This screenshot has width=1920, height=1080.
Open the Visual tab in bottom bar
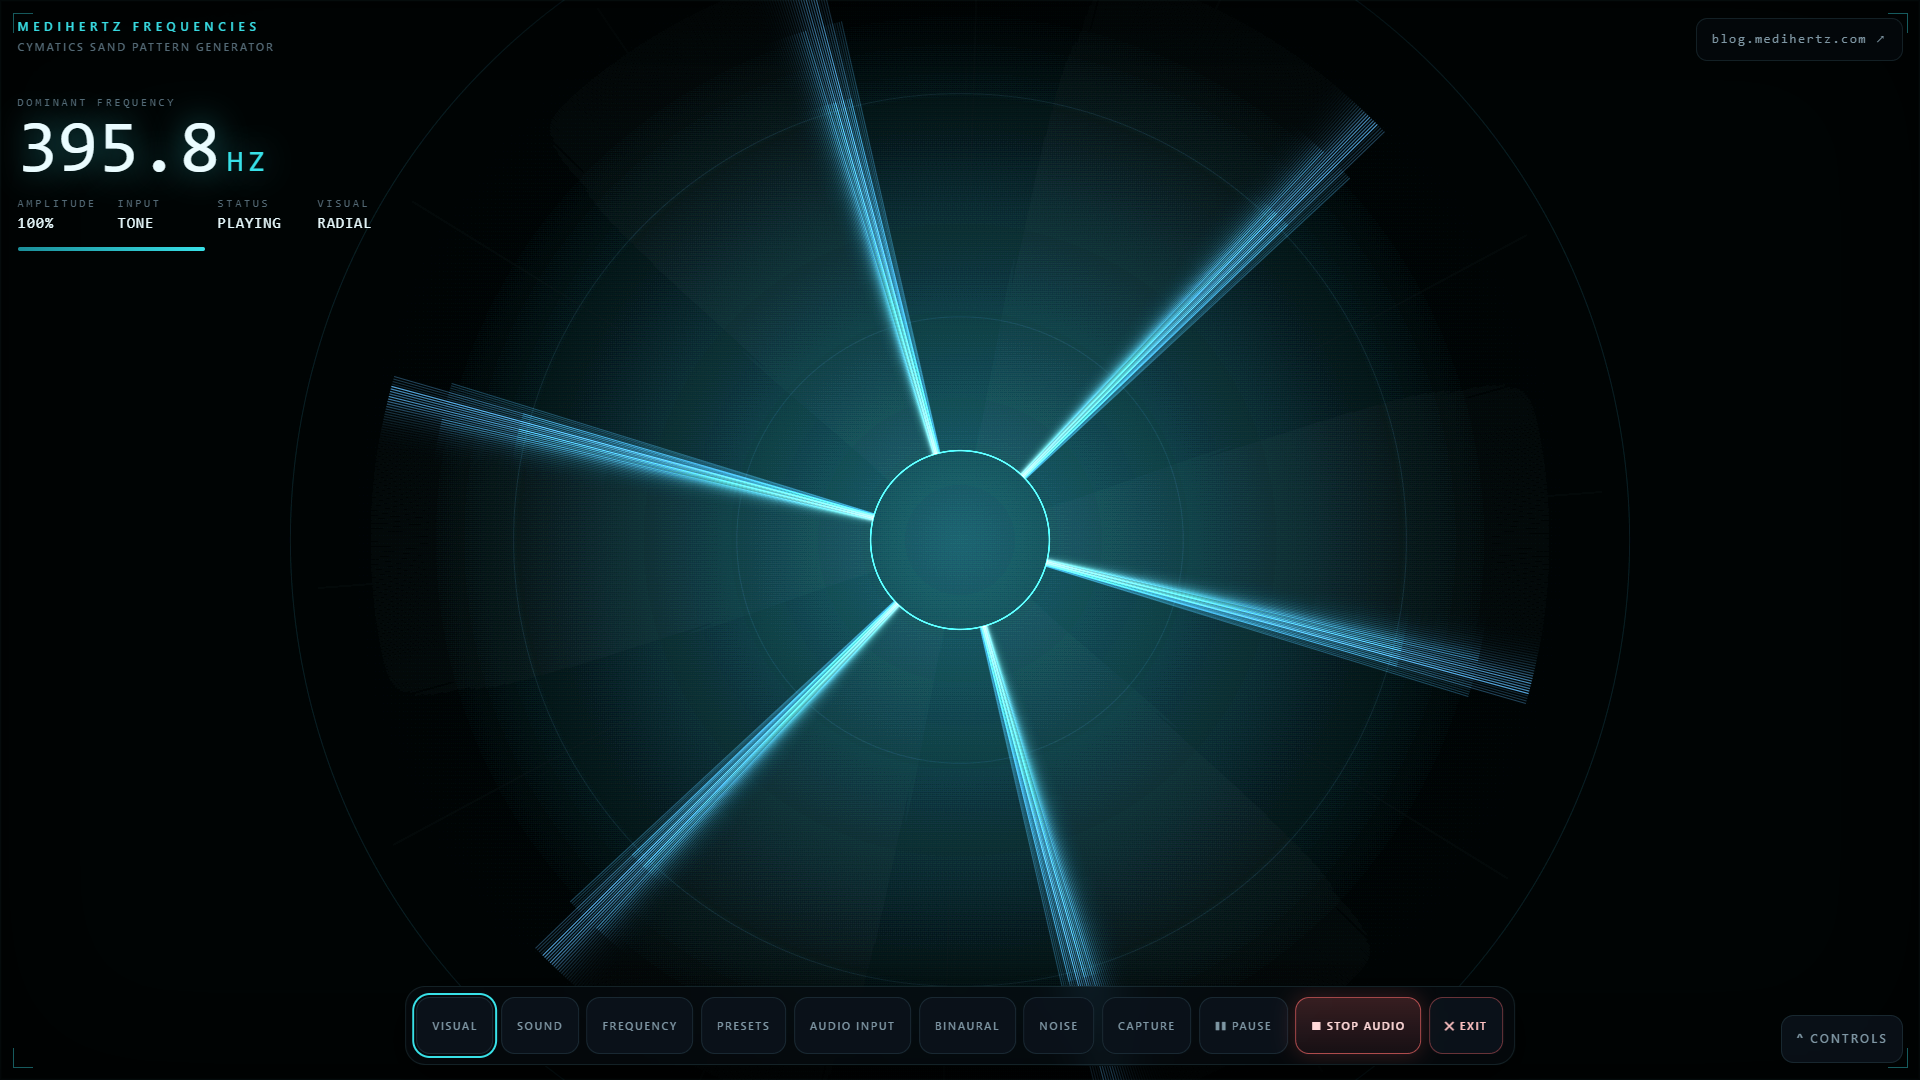[454, 1025]
